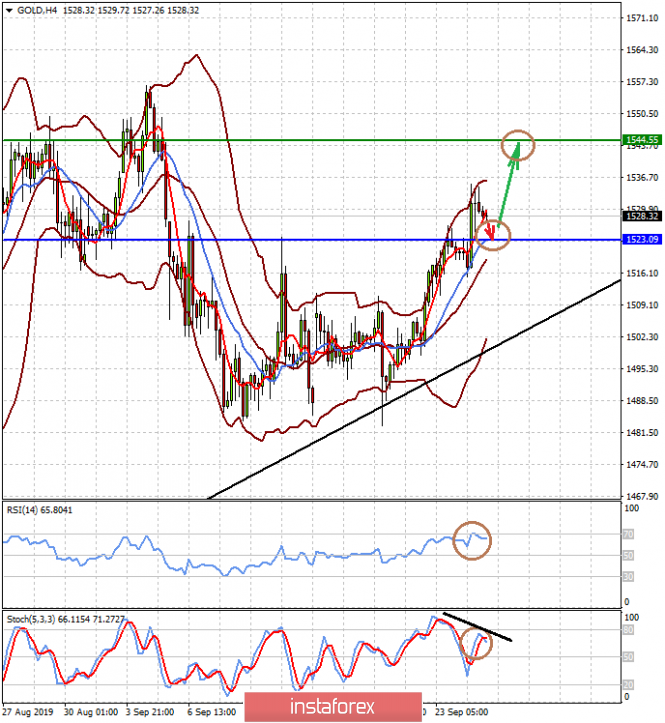The image size is (665, 723).
Task: Select the target ellipse near 1544.55 line
Action: 518,145
